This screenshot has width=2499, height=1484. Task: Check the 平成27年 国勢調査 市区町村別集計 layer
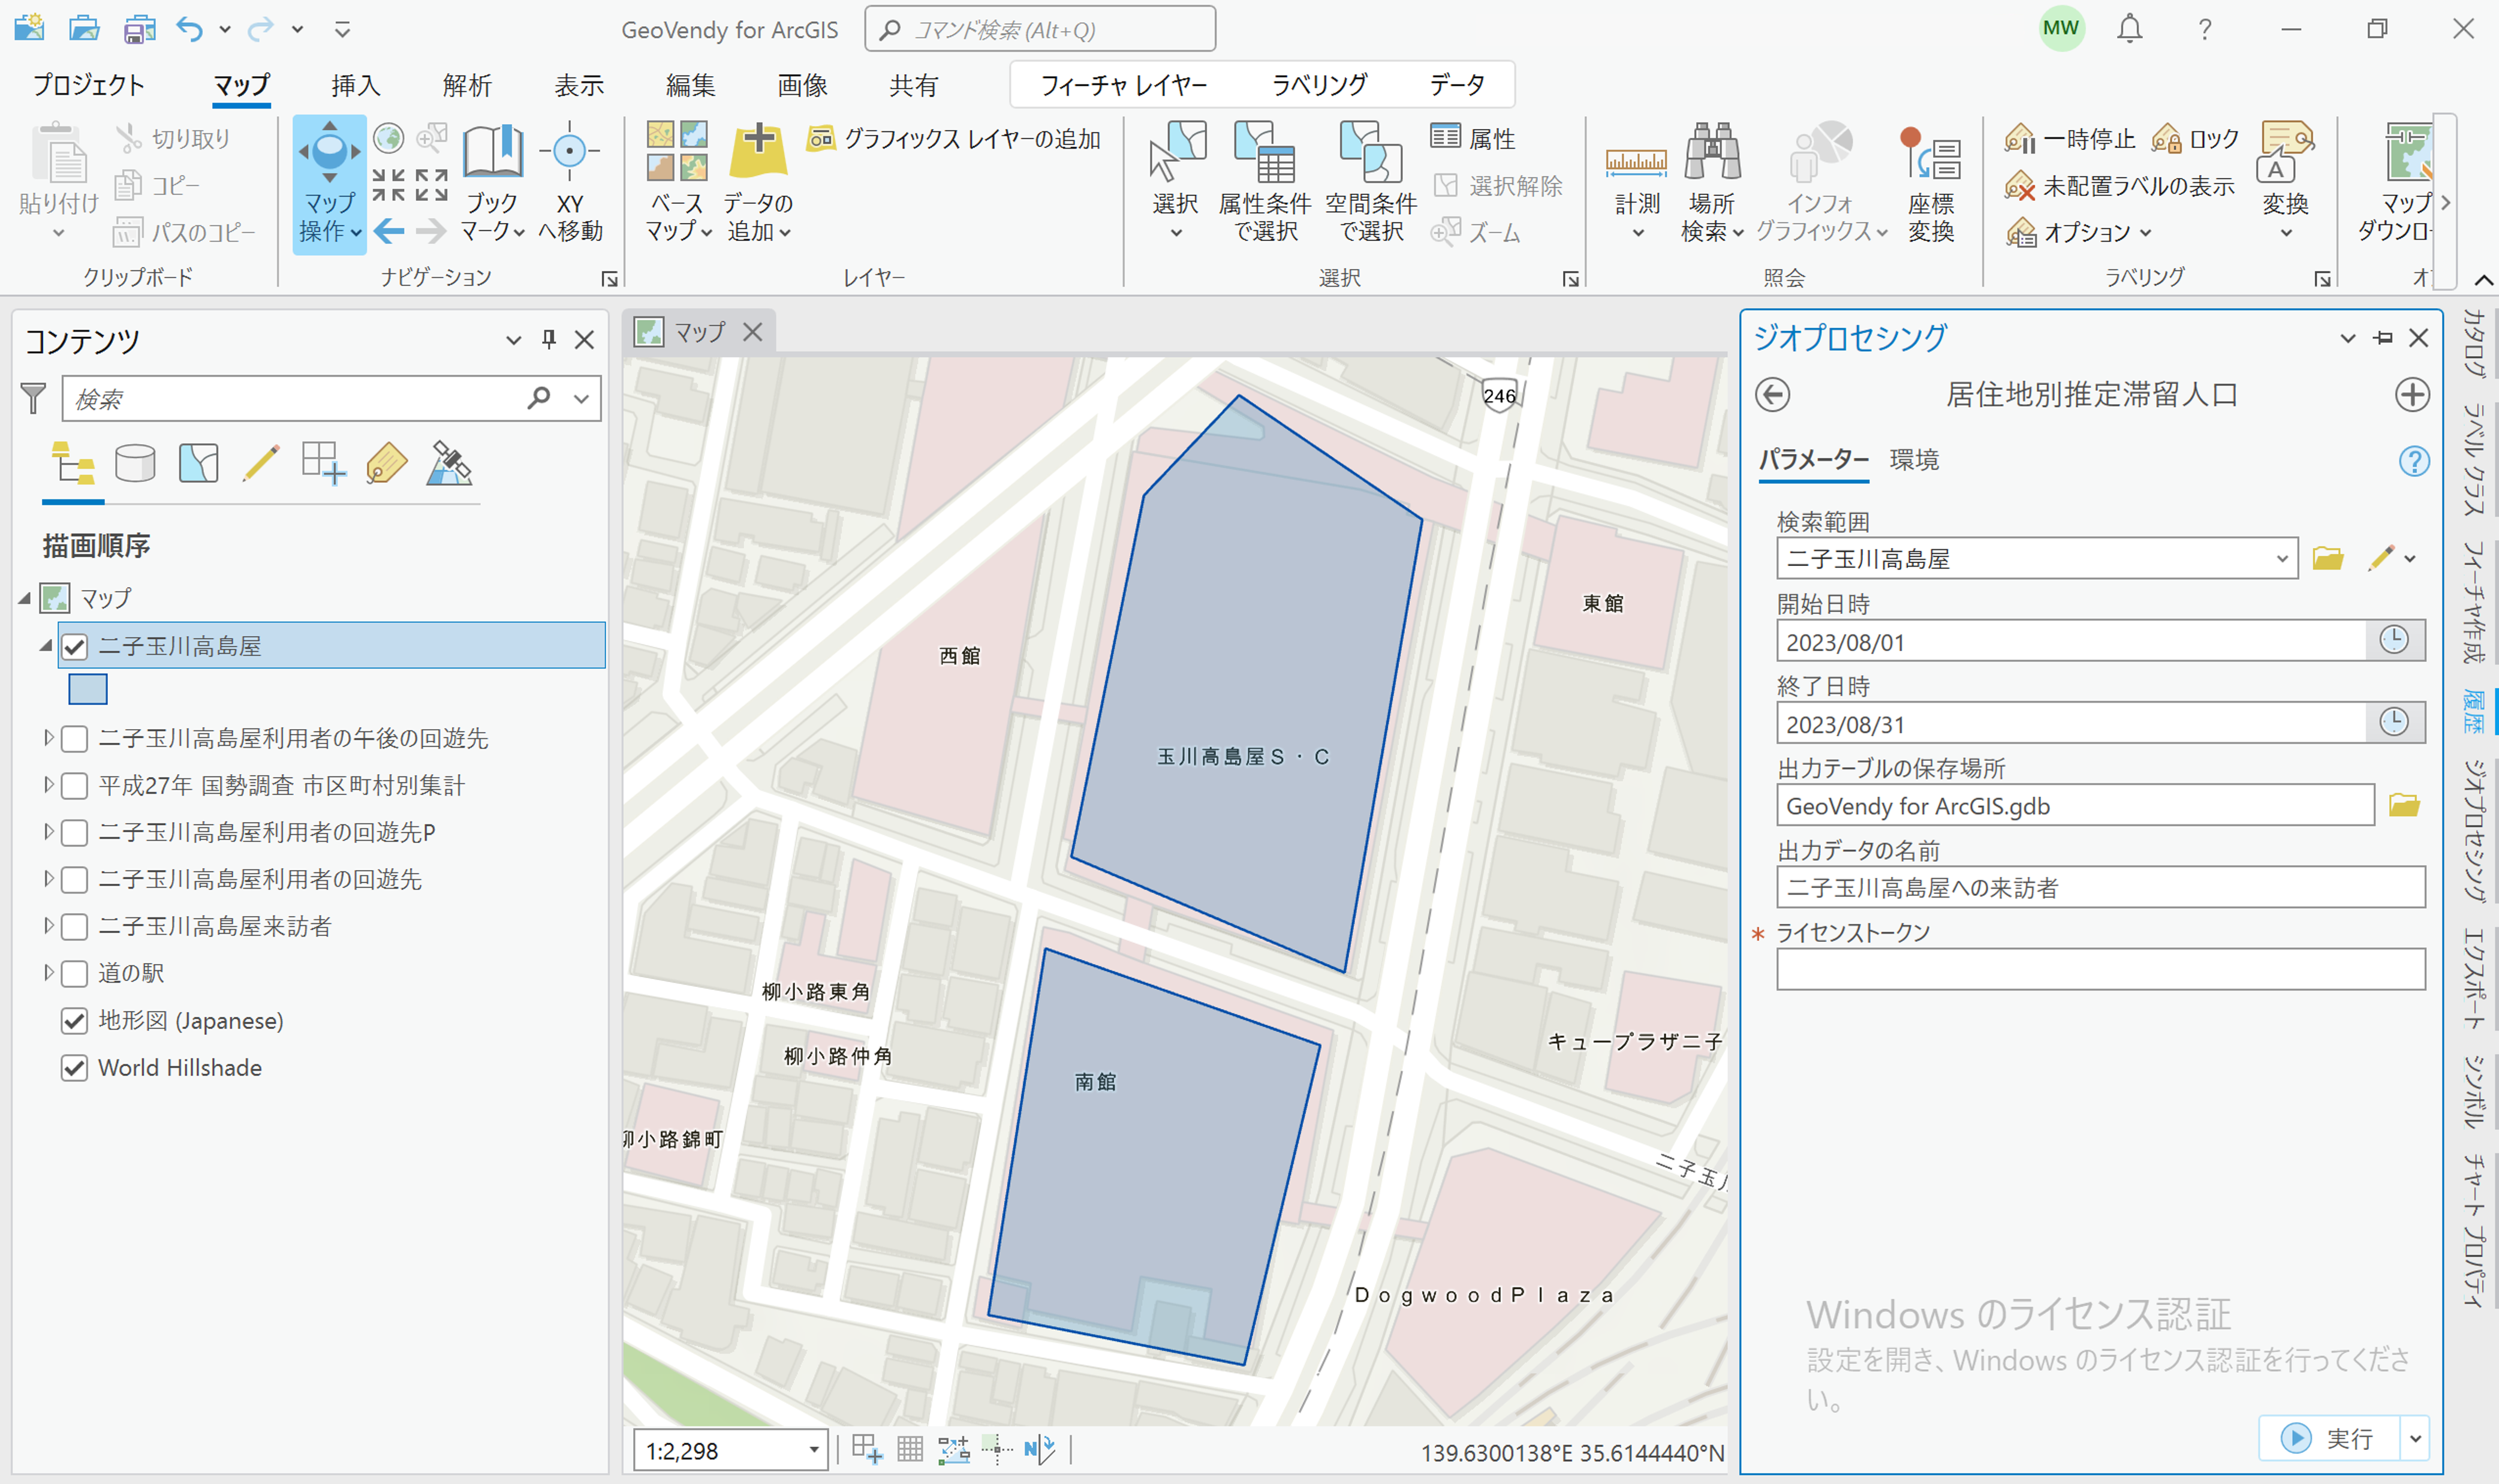coord(75,786)
